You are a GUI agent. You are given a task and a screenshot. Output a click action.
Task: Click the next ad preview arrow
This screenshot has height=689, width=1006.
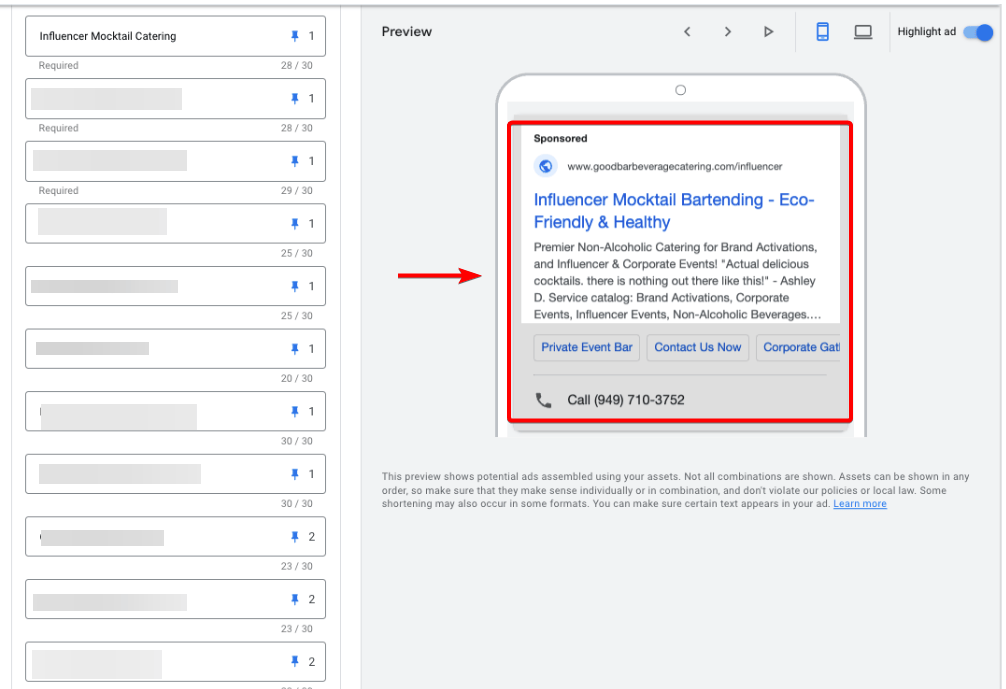(728, 32)
